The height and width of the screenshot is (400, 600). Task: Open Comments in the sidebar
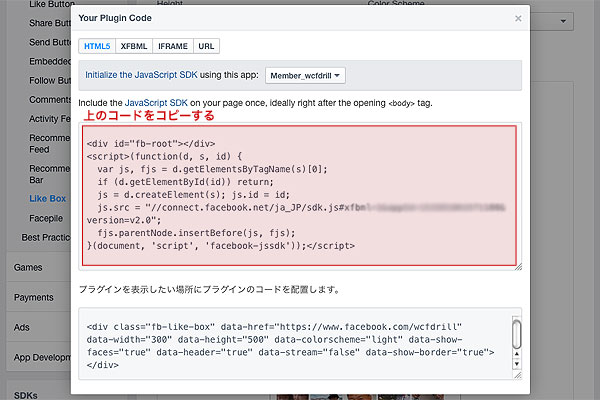50,100
